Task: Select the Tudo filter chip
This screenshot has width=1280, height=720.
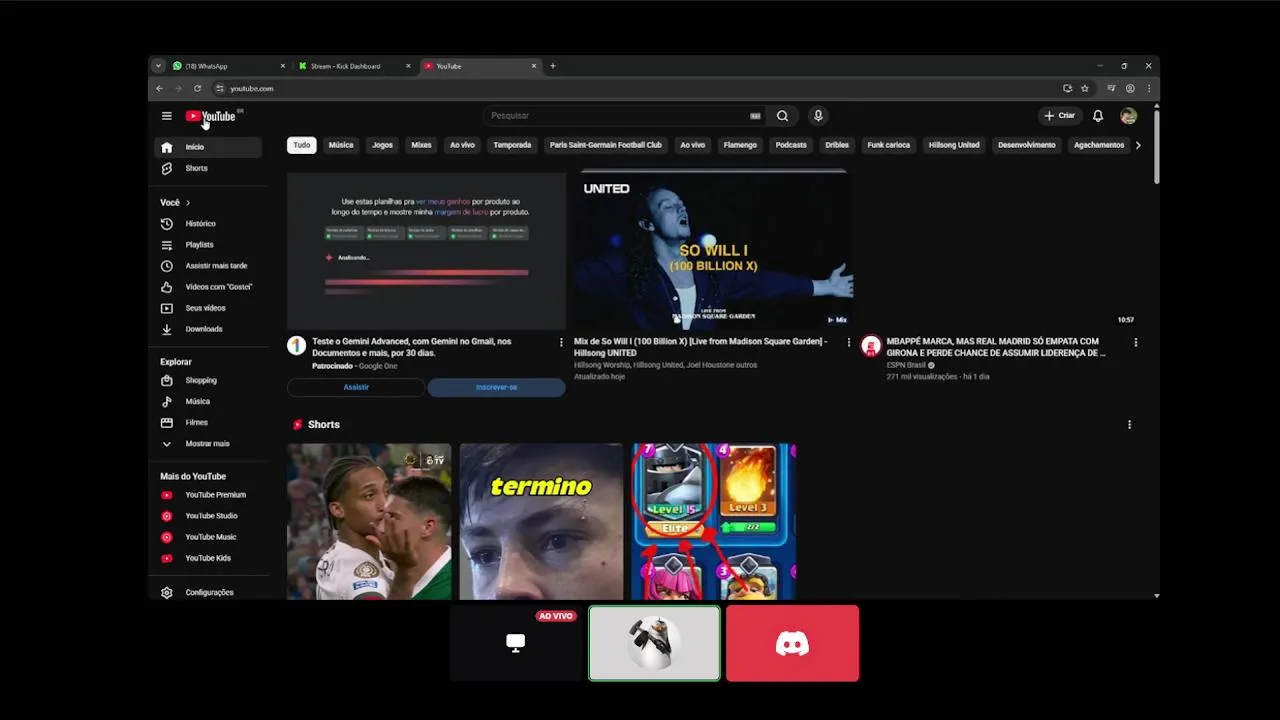Action: 302,145
